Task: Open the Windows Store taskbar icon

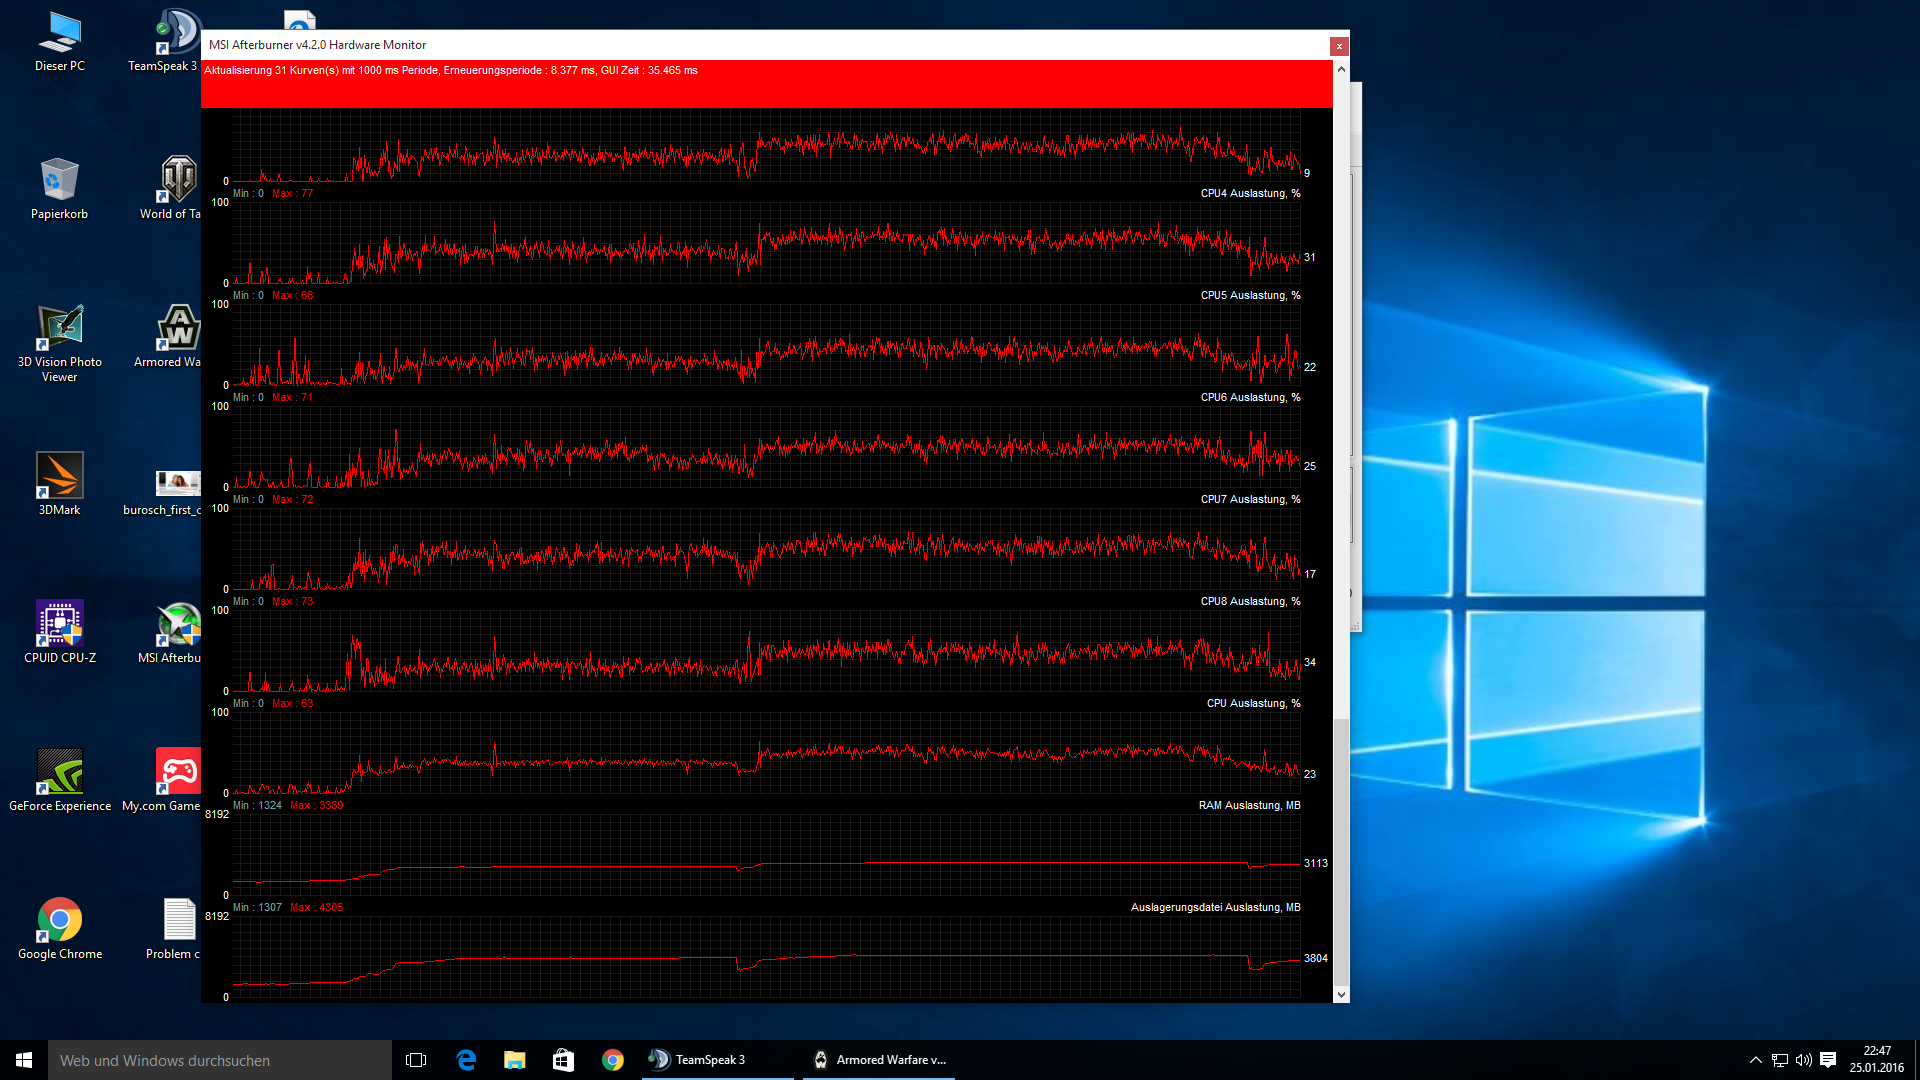Action: click(564, 1060)
